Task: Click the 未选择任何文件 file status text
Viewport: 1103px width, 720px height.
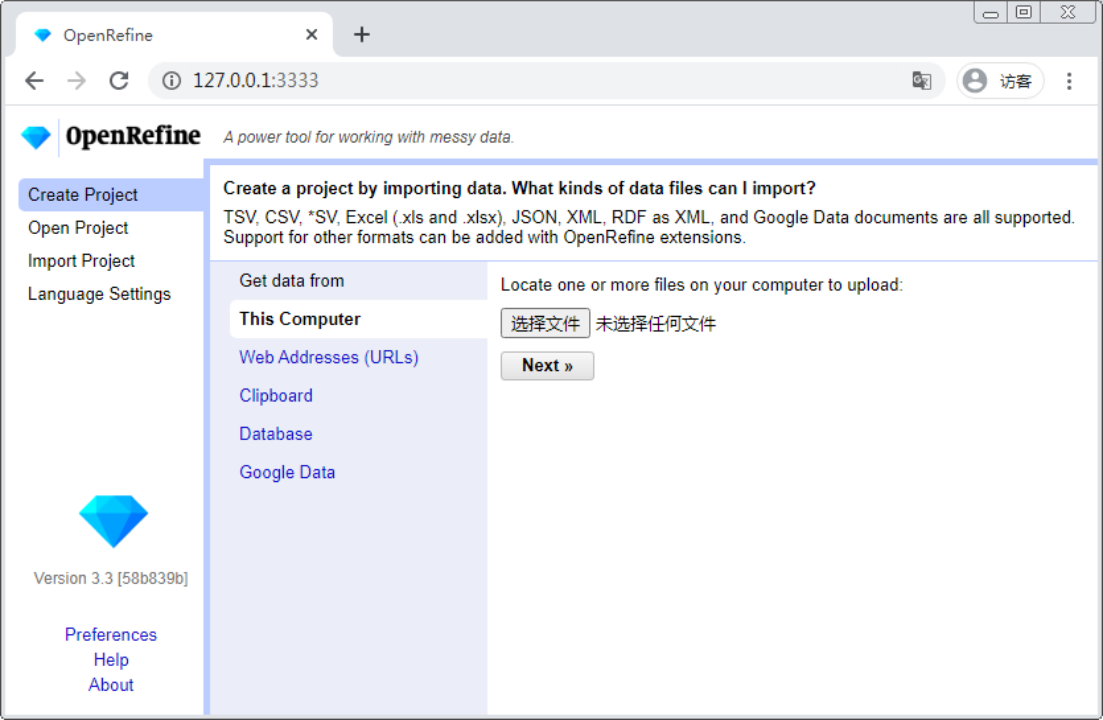Action: (656, 324)
